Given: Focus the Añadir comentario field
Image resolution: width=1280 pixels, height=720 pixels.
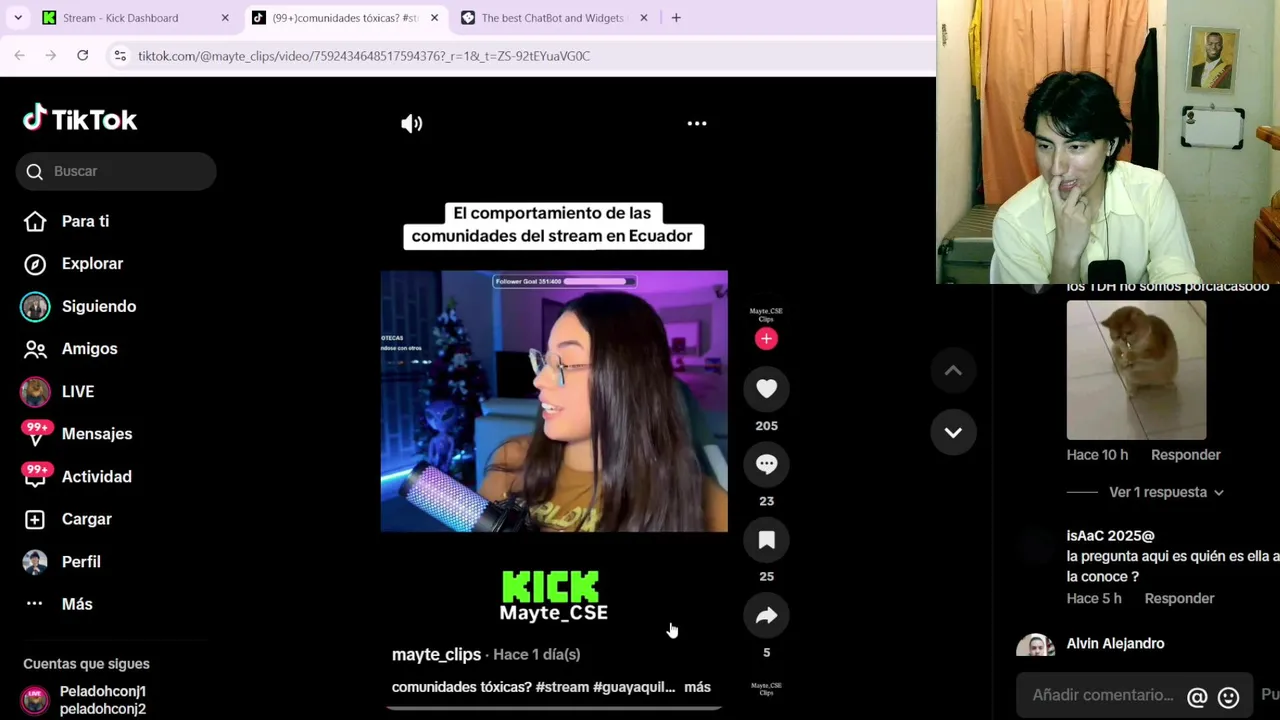Looking at the screenshot, I should pyautogui.click(x=1103, y=695).
